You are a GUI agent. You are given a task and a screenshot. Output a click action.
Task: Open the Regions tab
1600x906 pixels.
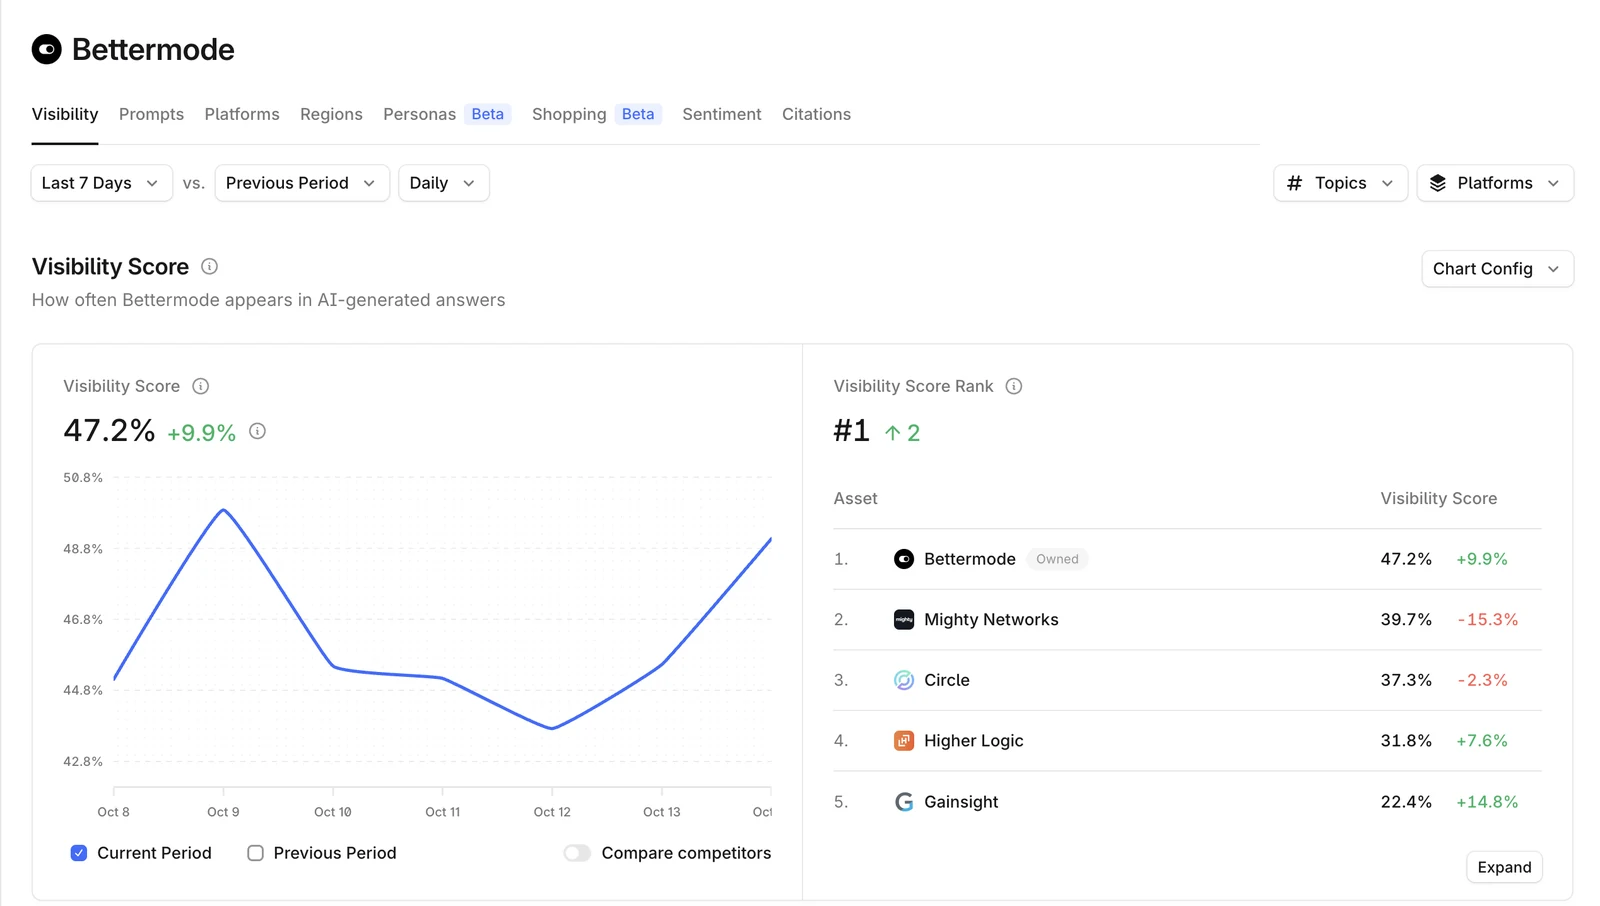coord(331,114)
